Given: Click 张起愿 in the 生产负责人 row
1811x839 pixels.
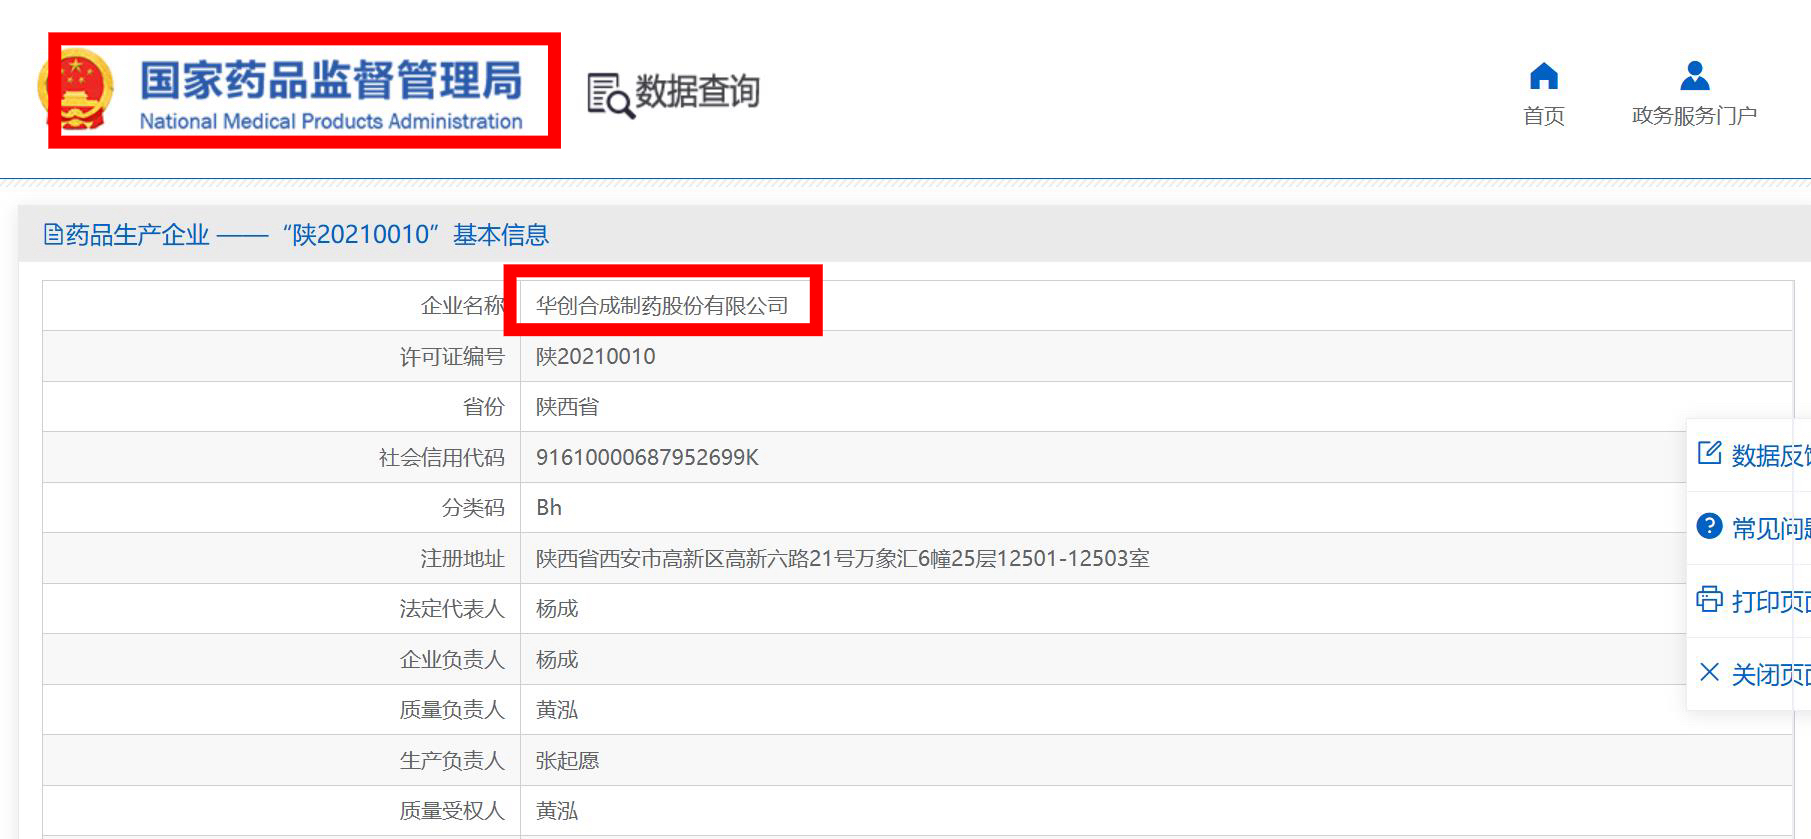Looking at the screenshot, I should pos(567,761).
